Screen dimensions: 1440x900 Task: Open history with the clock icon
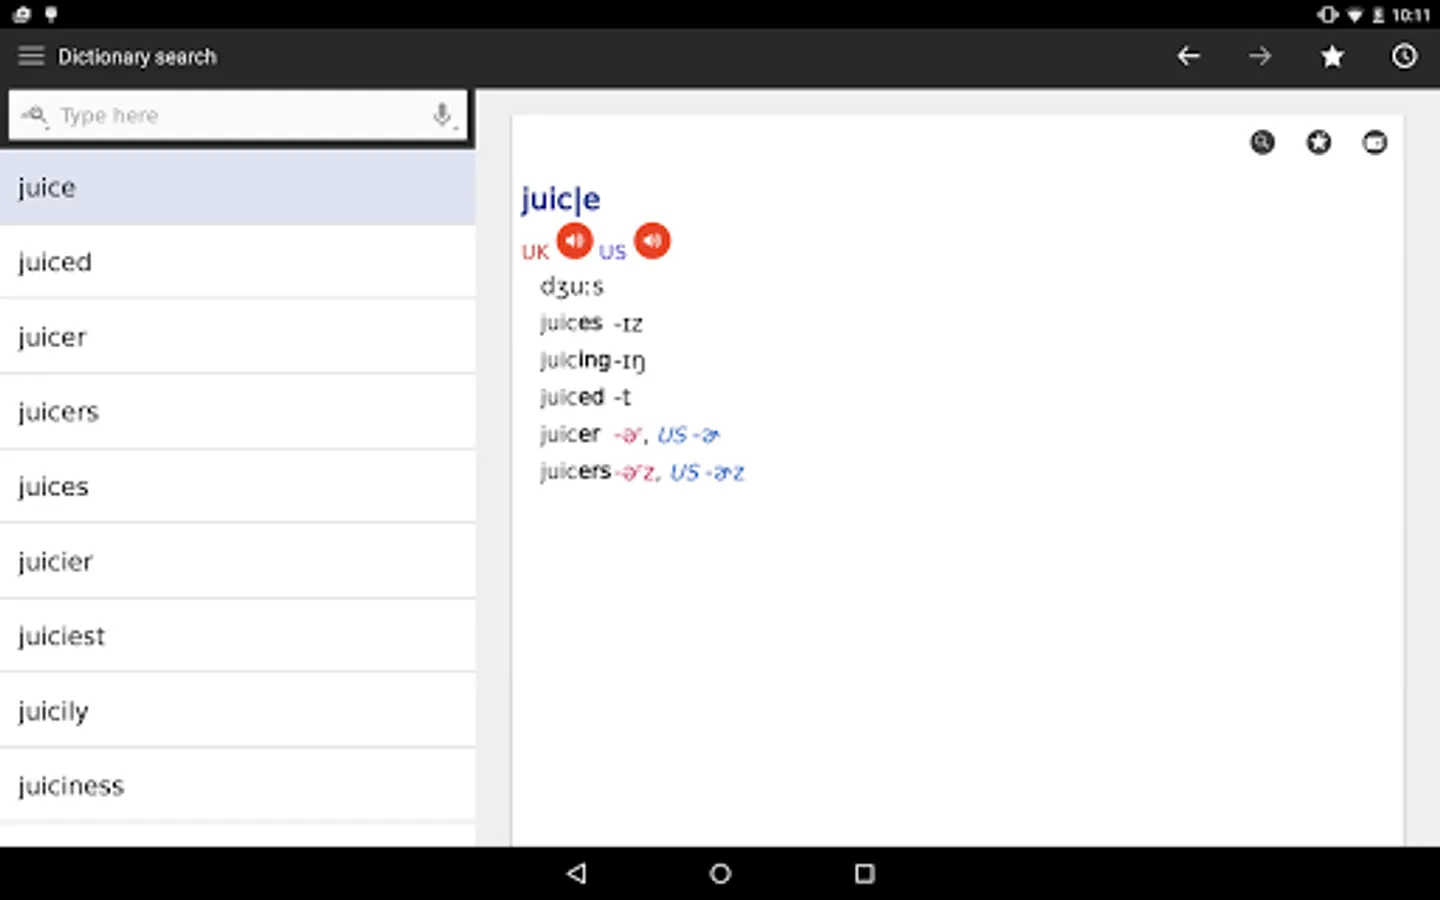point(1404,56)
